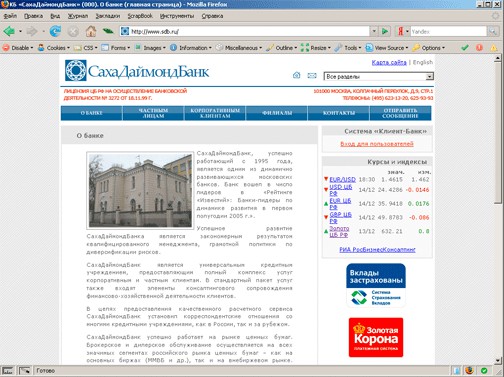Click the bank building photo
Viewport: 504px width, 377px height.
(x=140, y=191)
